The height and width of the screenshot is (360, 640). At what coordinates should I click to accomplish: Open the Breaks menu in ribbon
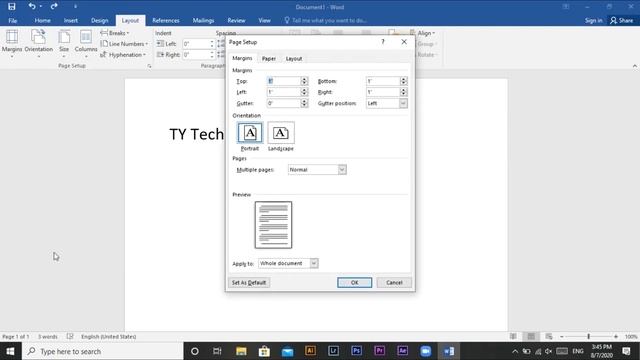point(115,33)
